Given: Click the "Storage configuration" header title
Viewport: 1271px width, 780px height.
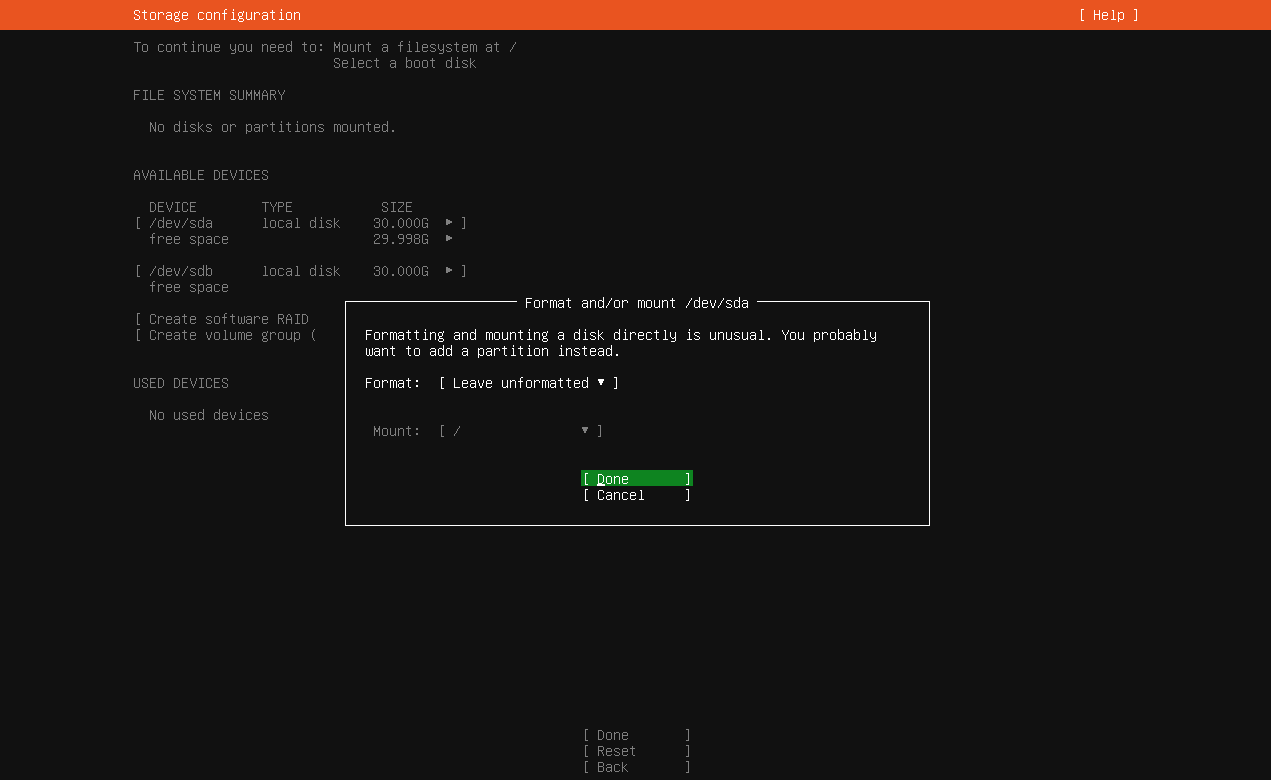Looking at the screenshot, I should (217, 15).
